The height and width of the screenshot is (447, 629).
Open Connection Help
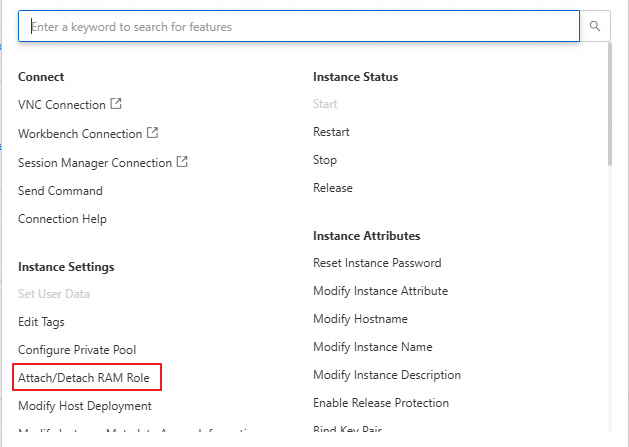point(62,219)
